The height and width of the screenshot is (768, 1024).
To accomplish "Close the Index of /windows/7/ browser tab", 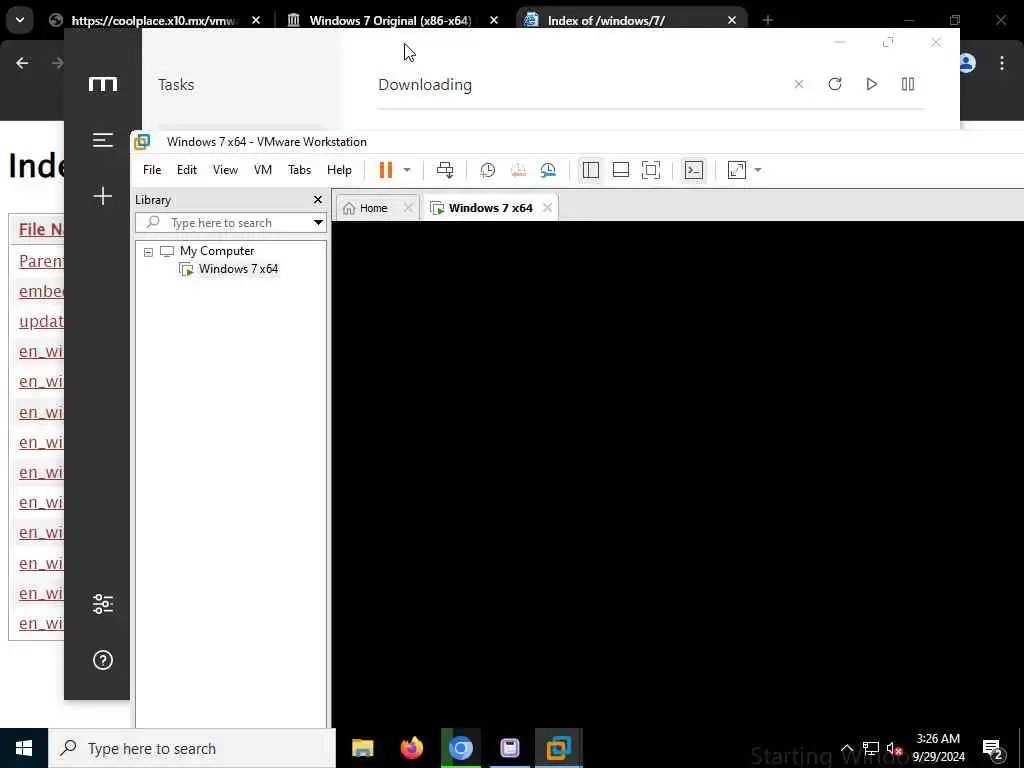I will click(x=732, y=20).
